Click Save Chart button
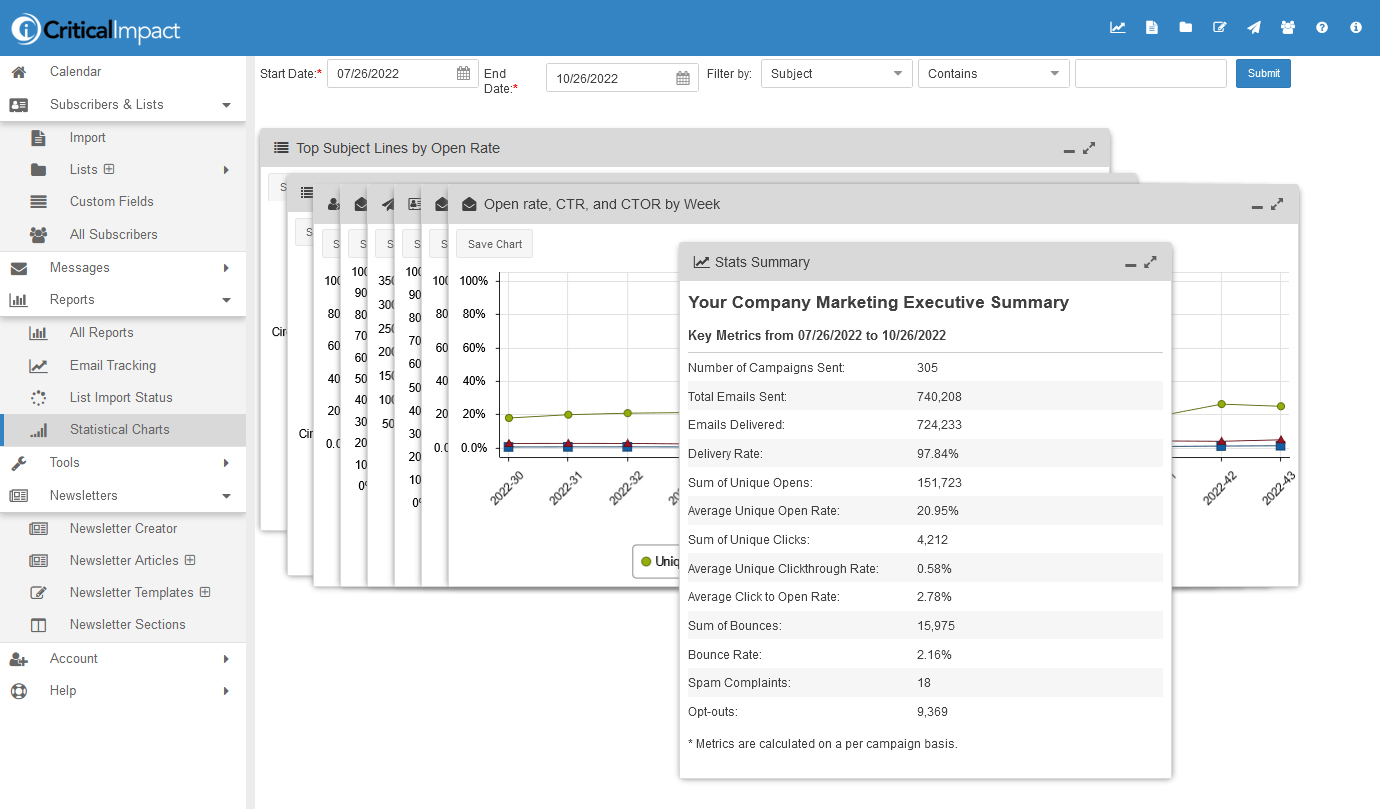This screenshot has height=809, width=1380. pos(495,244)
